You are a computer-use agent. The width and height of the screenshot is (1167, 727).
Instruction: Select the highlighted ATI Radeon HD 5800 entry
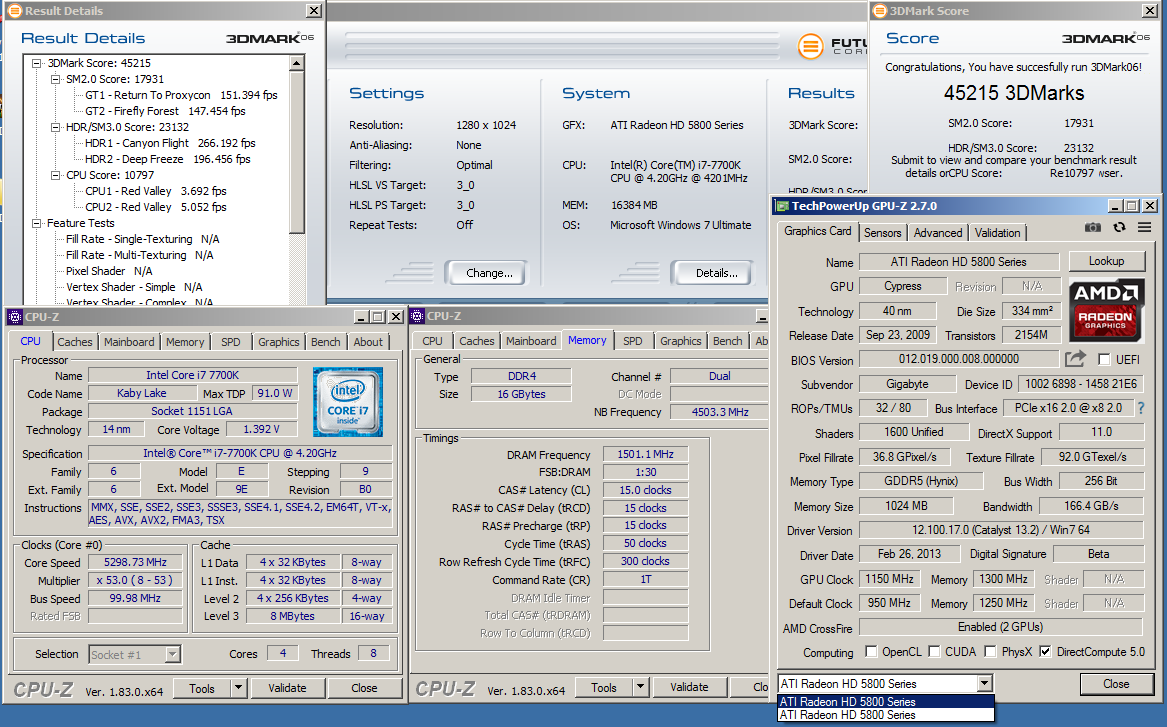click(x=886, y=702)
